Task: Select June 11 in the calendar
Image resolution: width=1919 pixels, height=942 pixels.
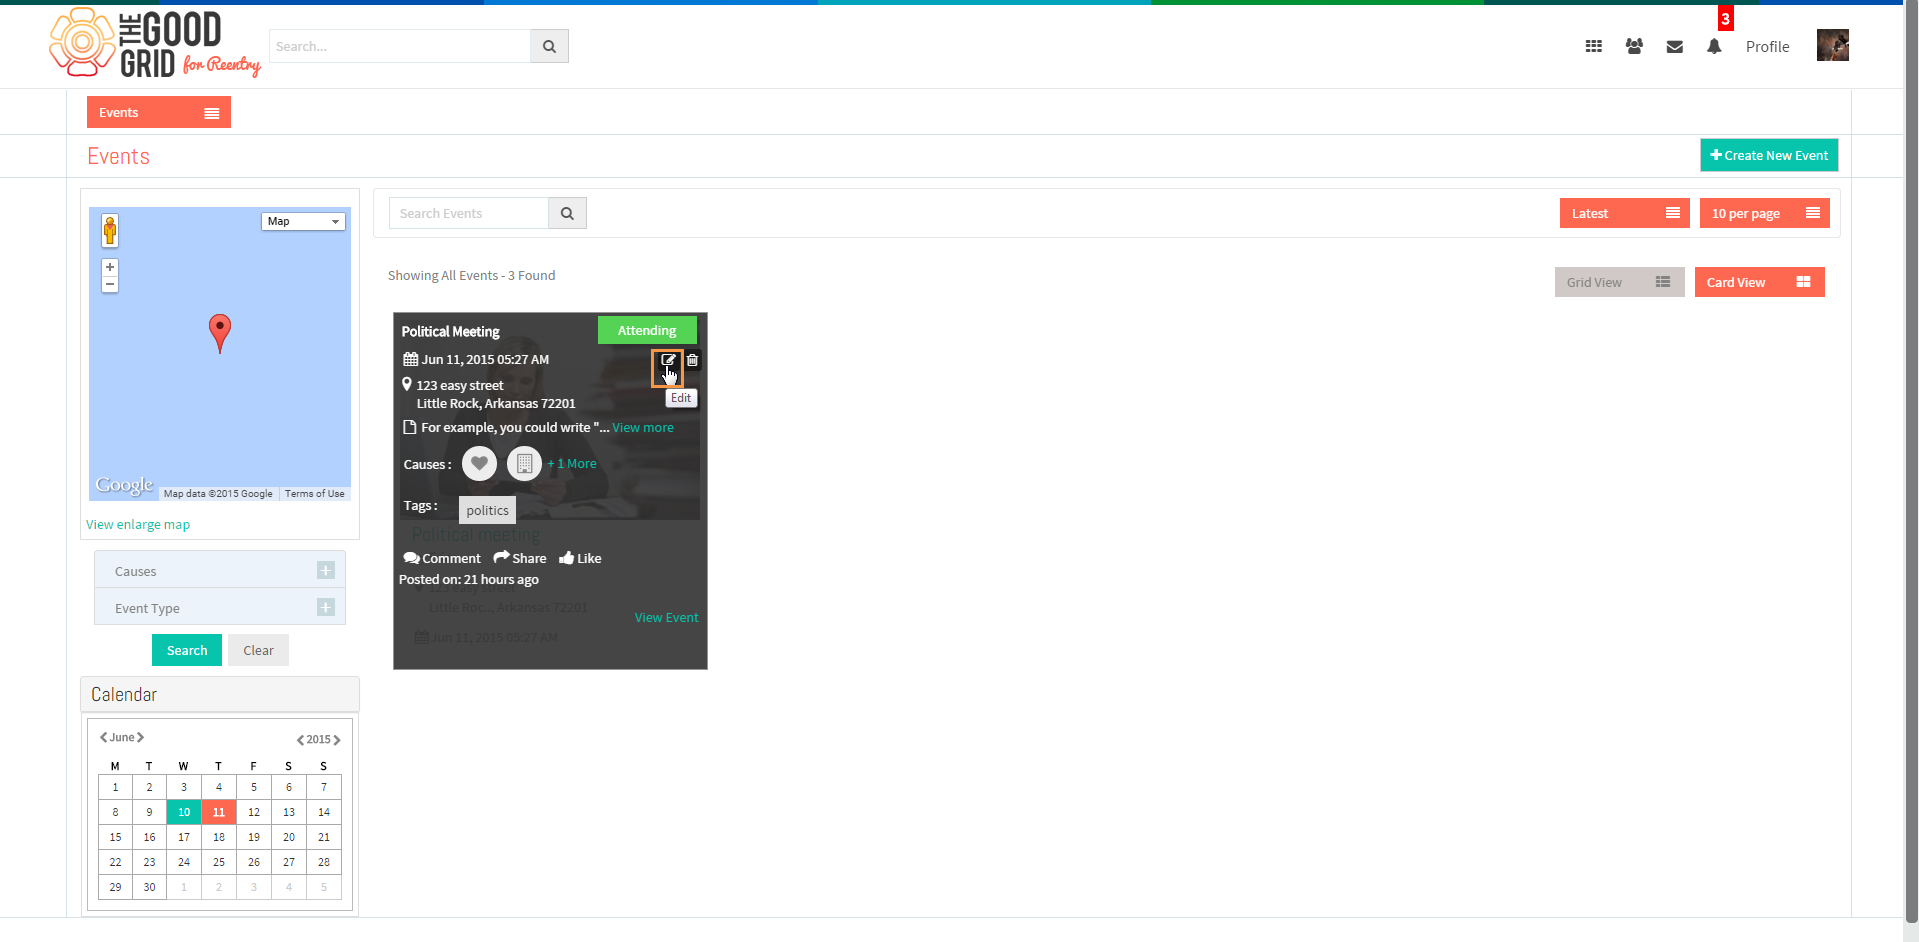Action: tap(219, 812)
